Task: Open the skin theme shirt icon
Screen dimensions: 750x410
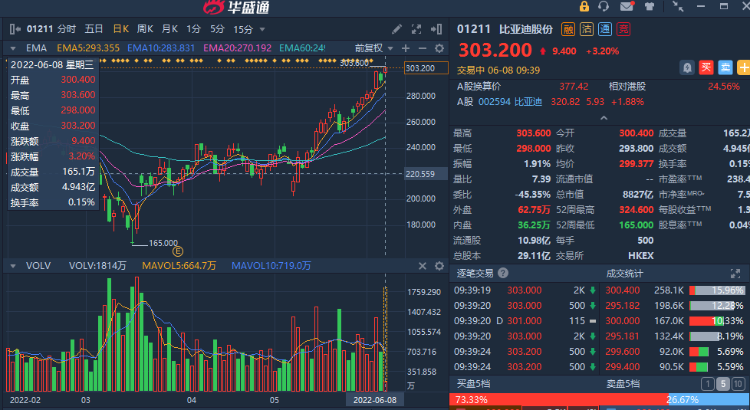Action: coord(650,6)
